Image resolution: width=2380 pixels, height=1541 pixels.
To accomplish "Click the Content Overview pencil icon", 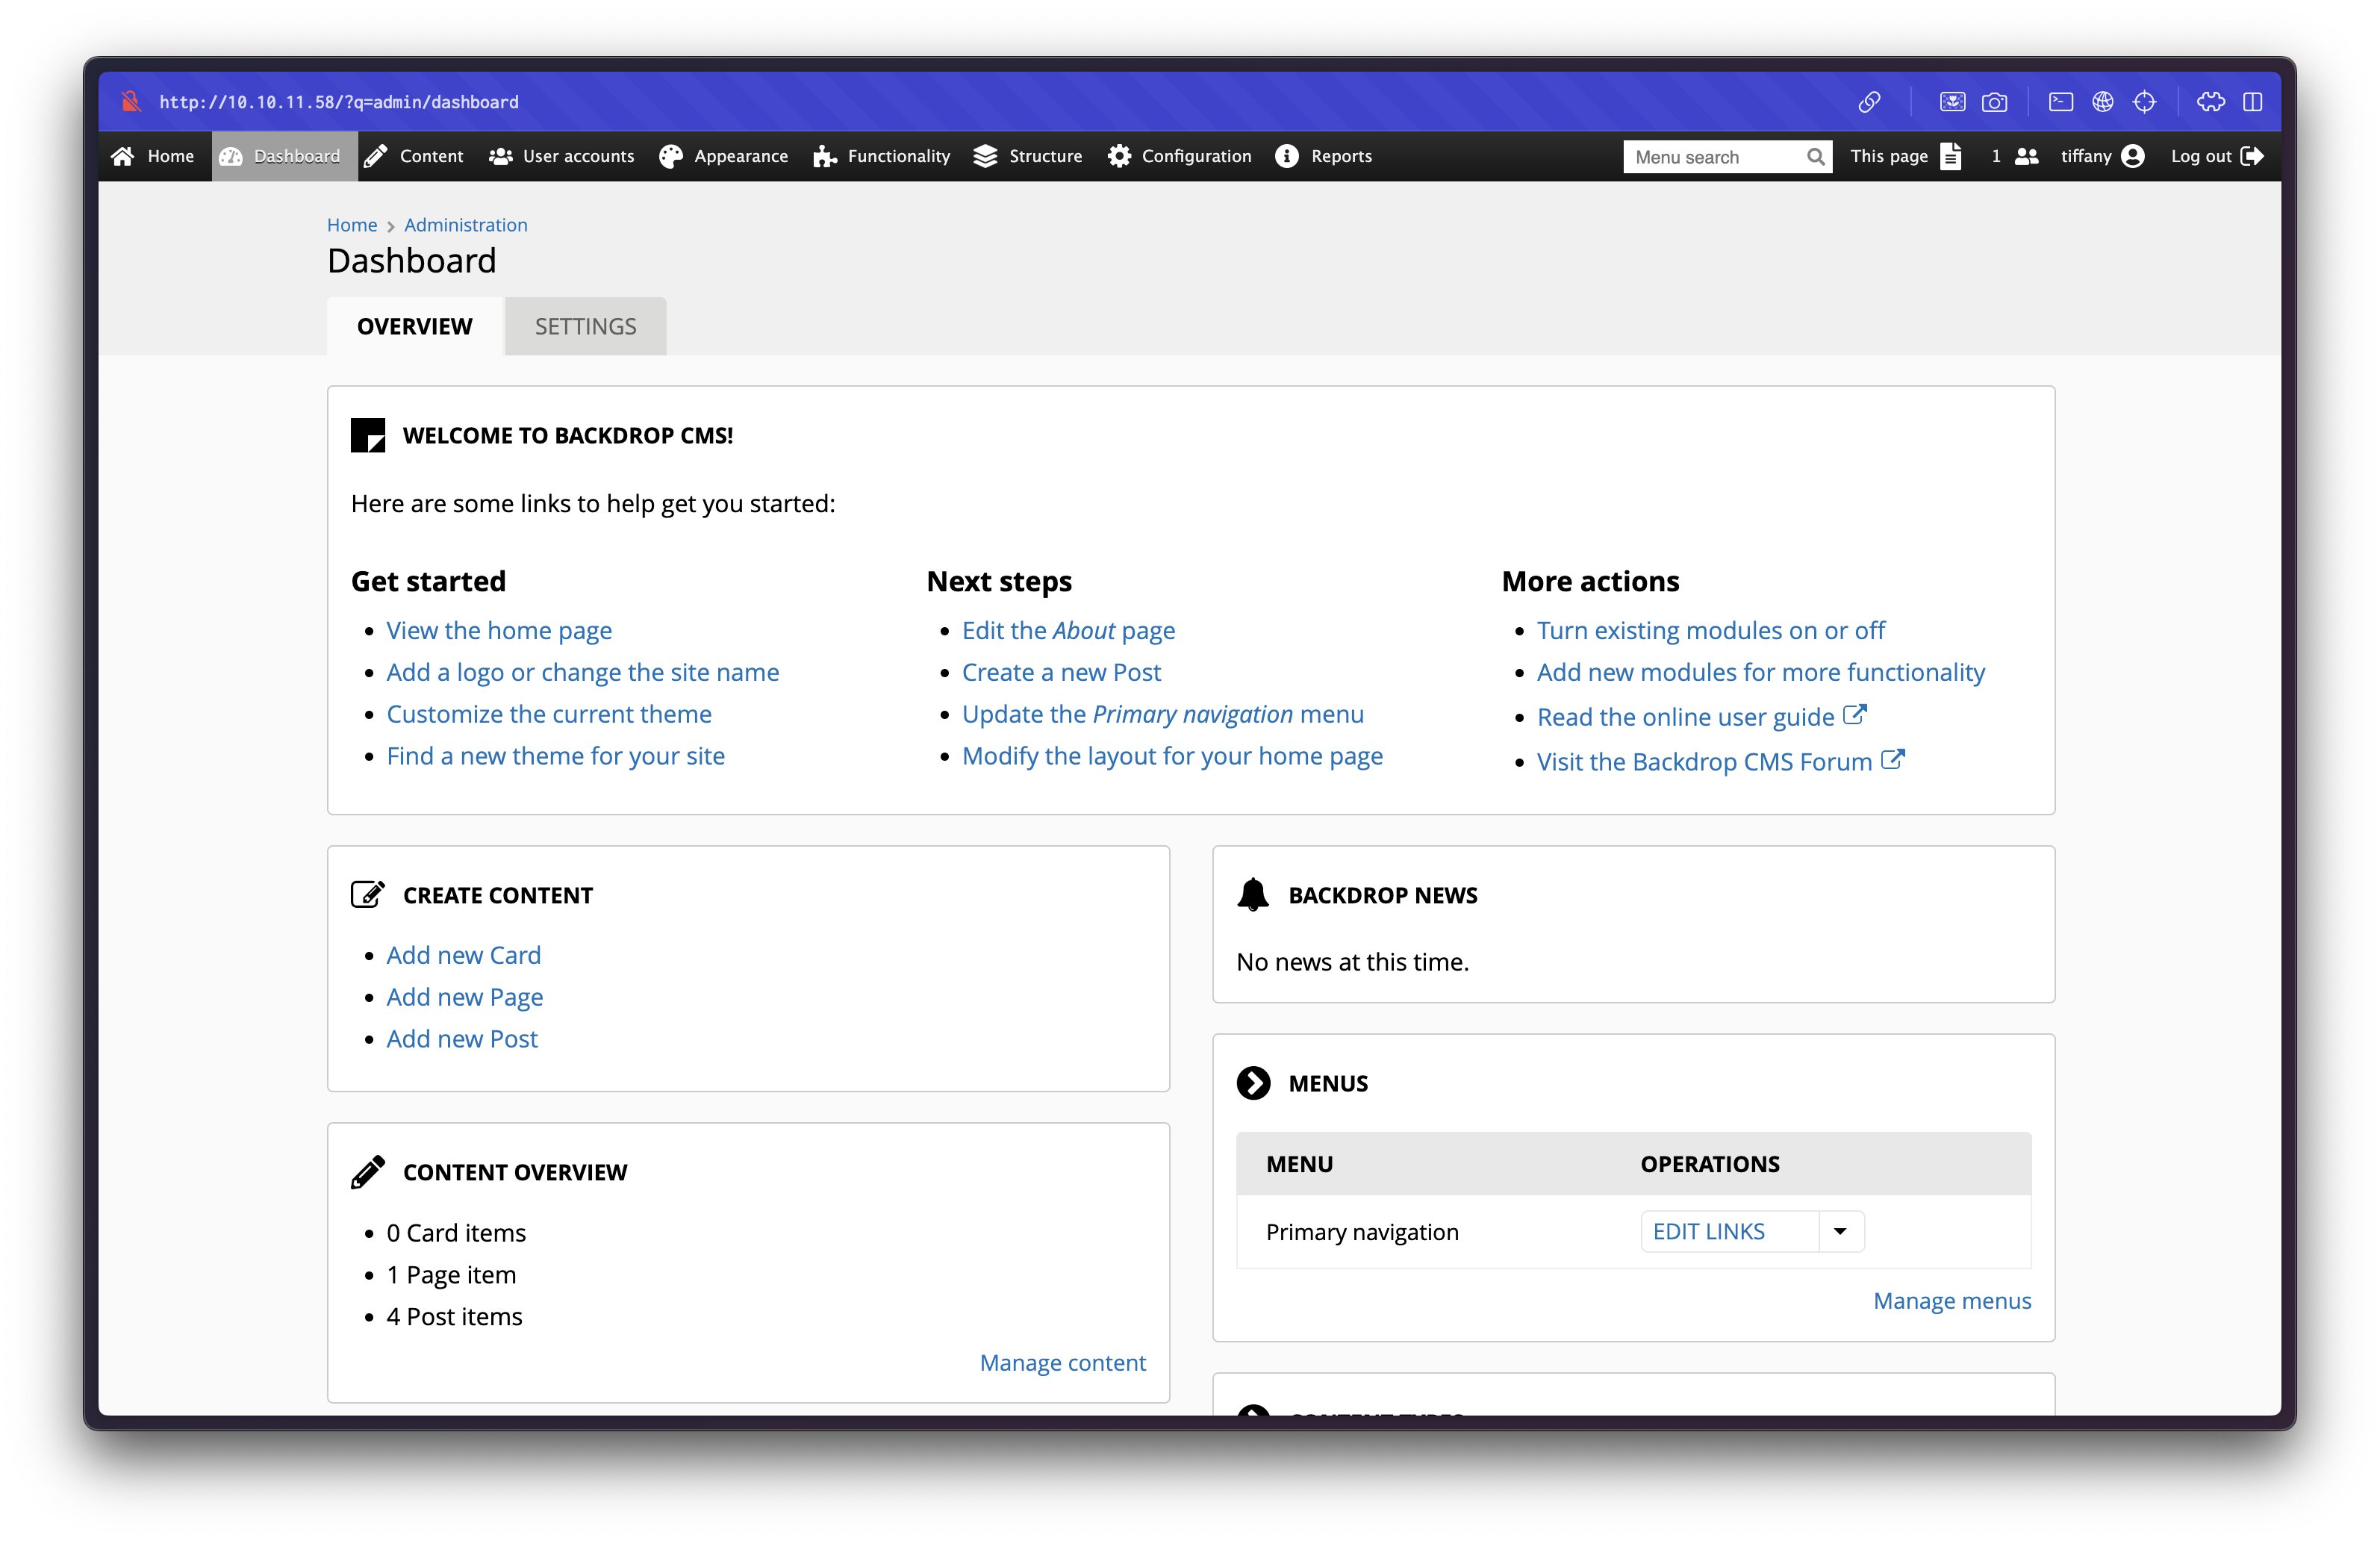I will tap(368, 1172).
